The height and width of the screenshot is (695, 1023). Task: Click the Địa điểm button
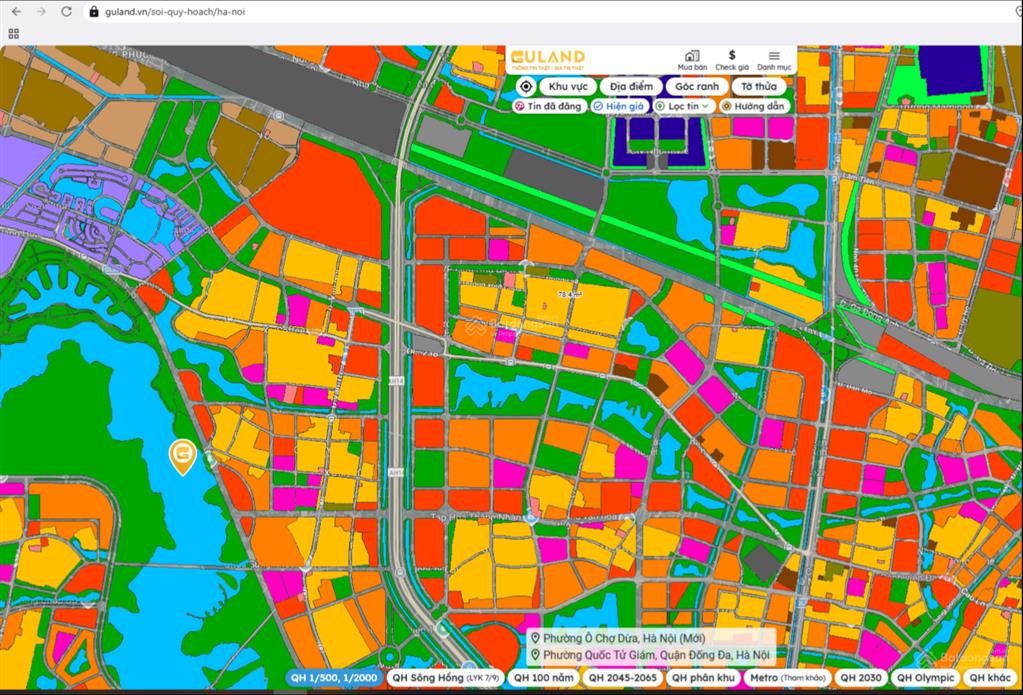(631, 86)
